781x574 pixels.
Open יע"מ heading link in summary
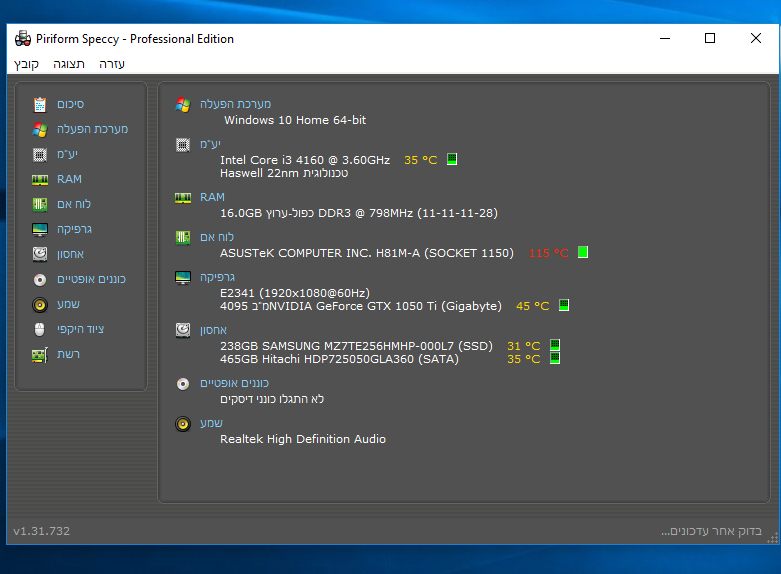210,144
